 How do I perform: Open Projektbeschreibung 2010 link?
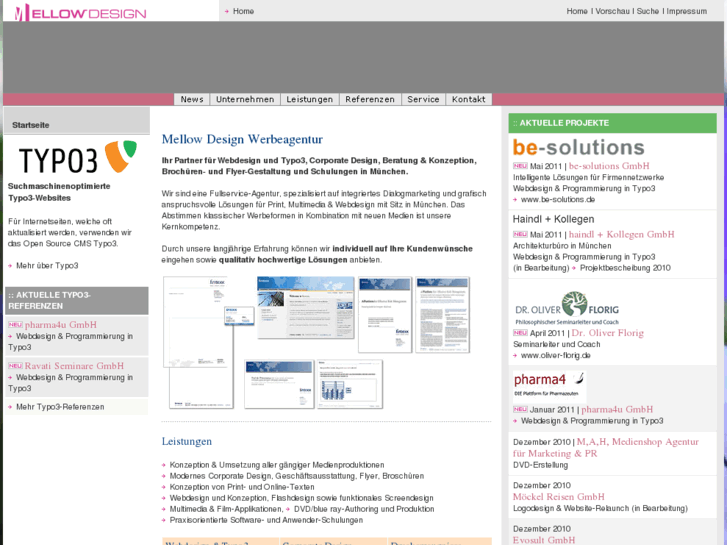tap(625, 268)
